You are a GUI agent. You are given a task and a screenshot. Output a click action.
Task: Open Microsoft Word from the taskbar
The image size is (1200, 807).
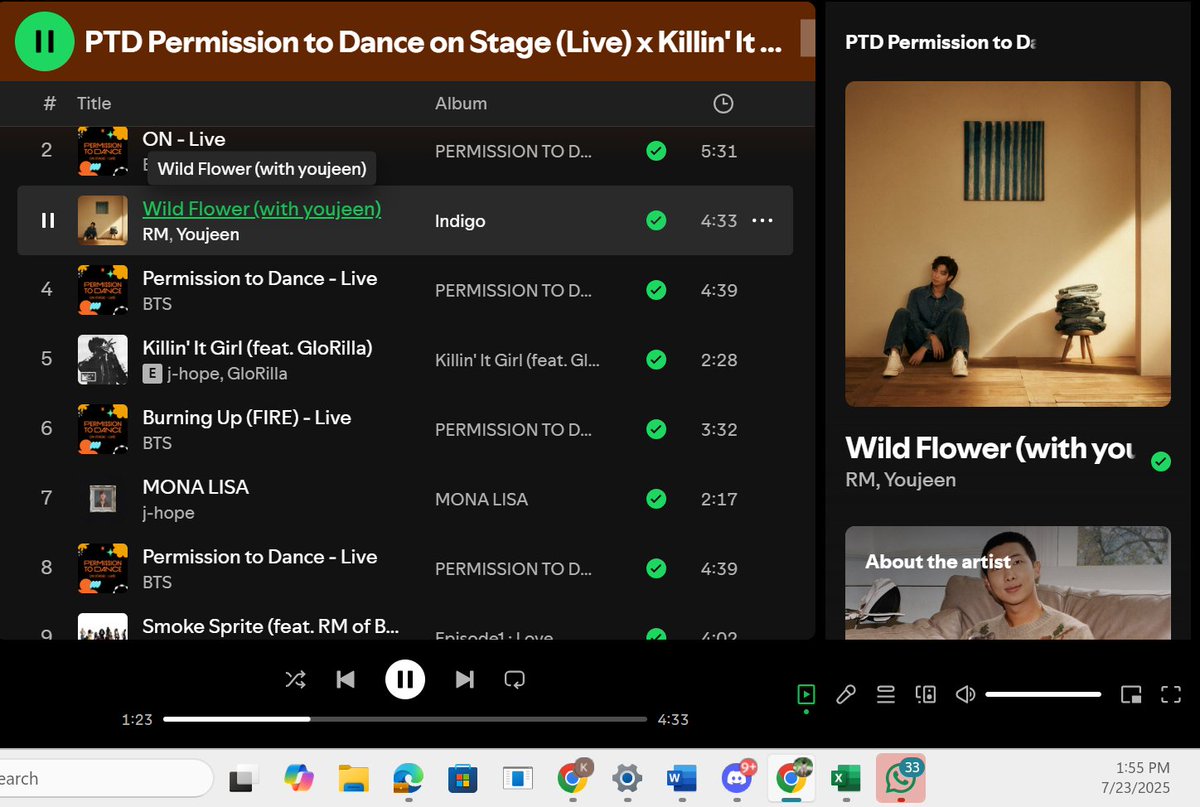point(681,777)
